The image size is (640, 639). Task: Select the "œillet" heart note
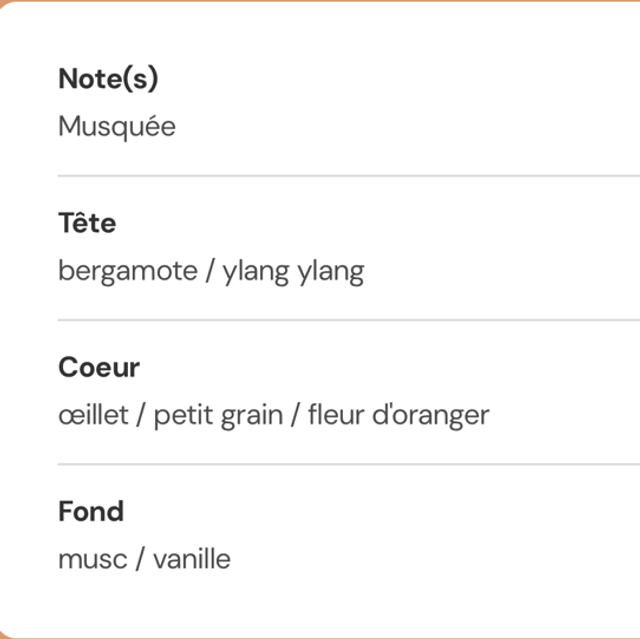click(x=94, y=415)
